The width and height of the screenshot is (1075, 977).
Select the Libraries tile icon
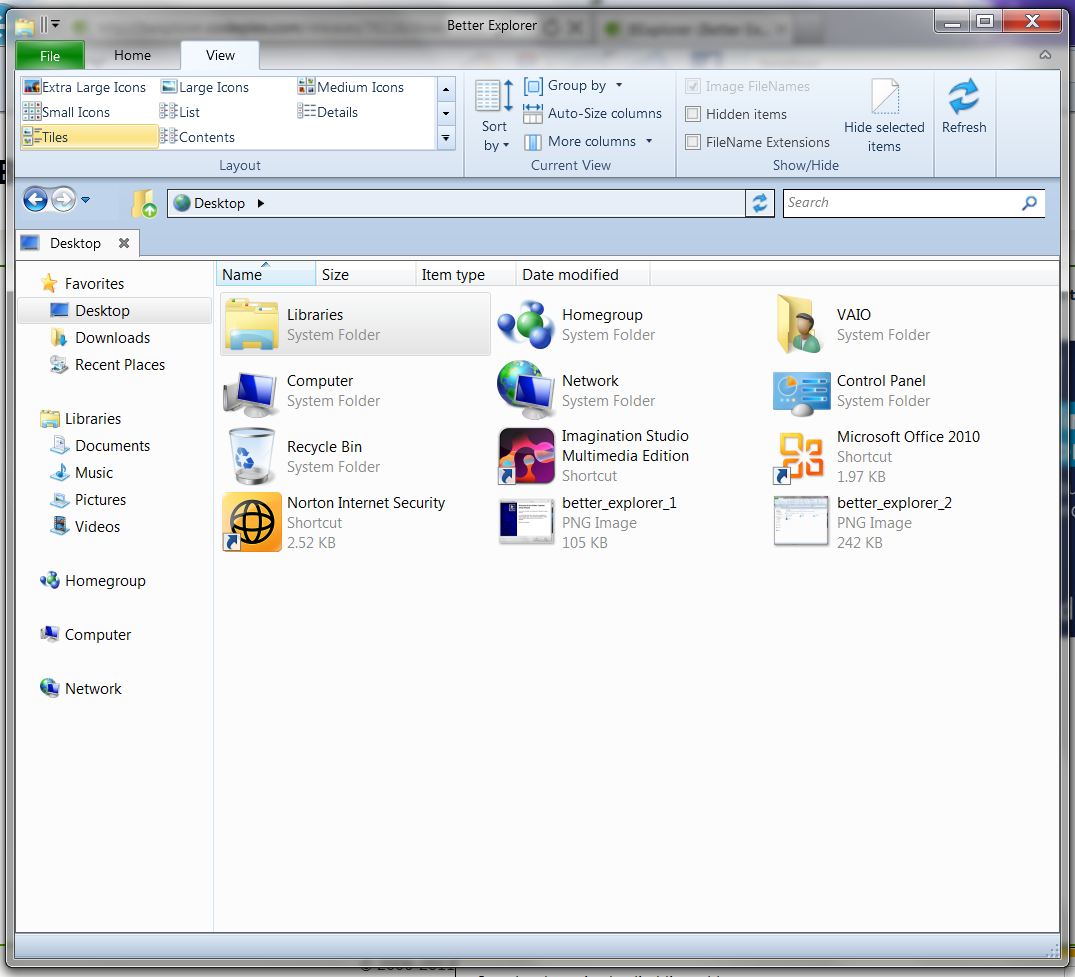pos(252,324)
